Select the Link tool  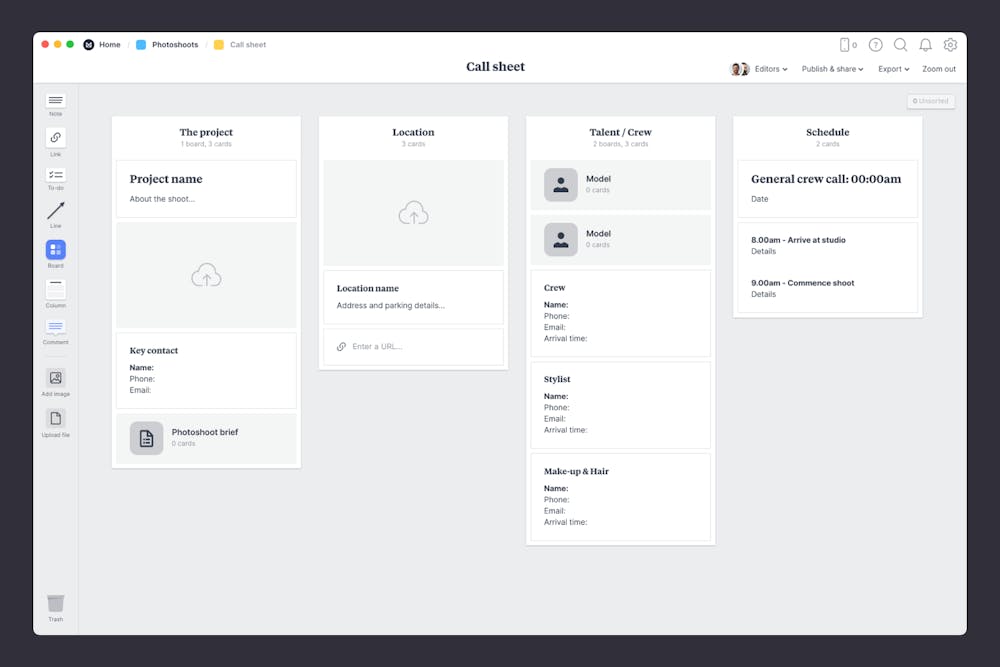(x=55, y=140)
